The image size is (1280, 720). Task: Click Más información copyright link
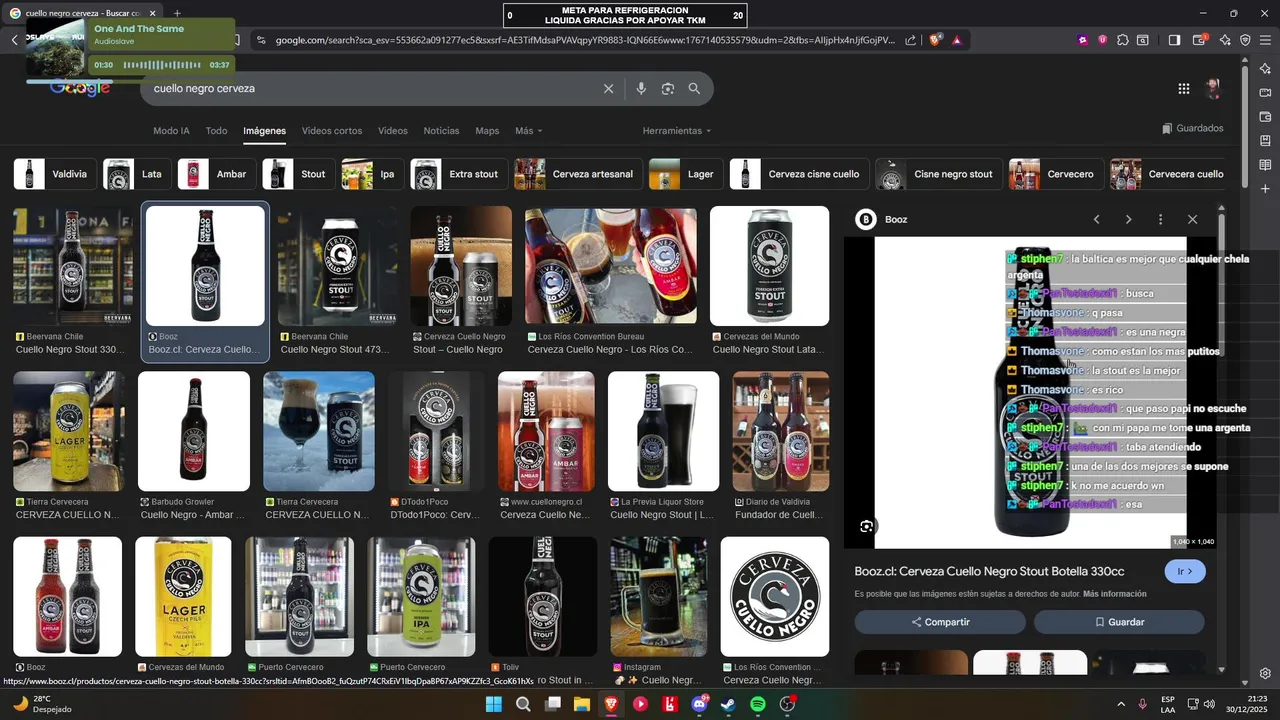1115,594
